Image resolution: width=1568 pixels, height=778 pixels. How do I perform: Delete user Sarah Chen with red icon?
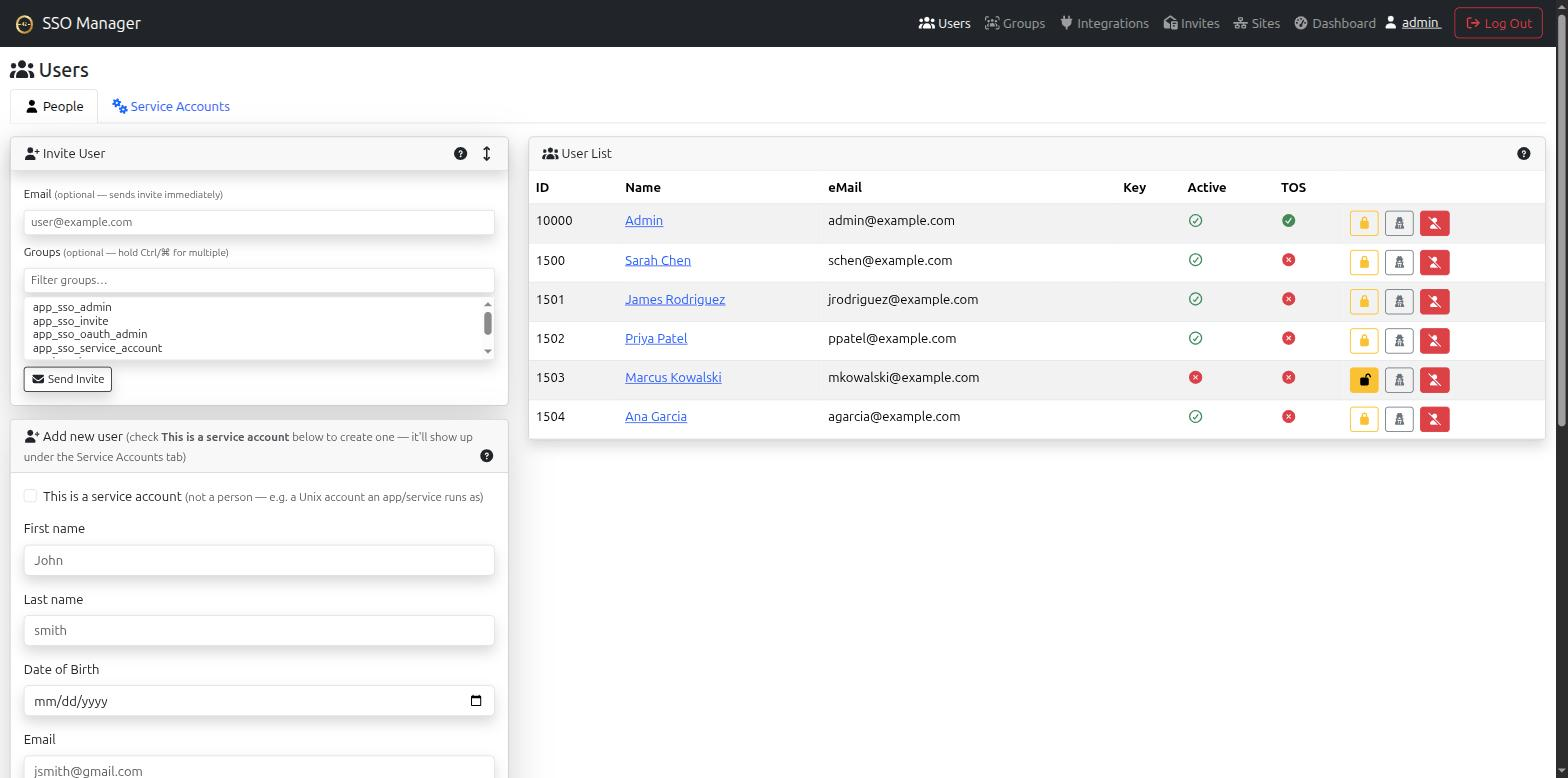coord(1434,262)
